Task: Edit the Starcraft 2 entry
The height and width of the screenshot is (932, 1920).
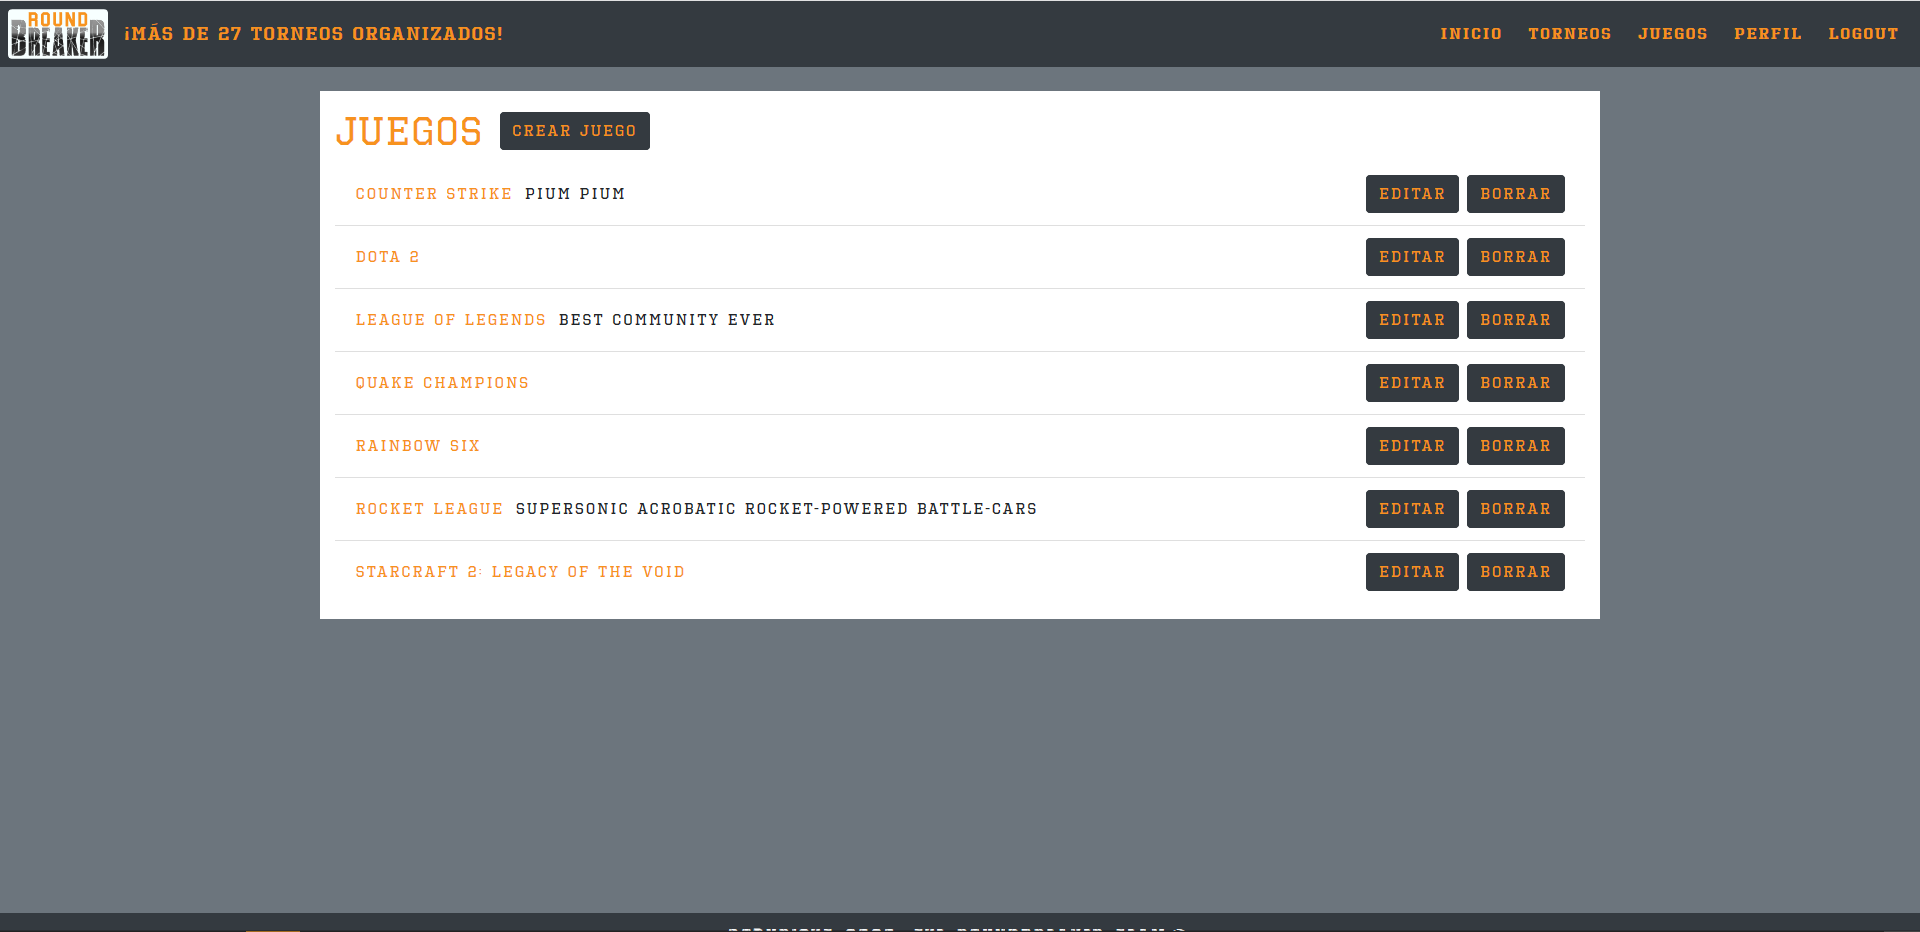Action: point(1412,572)
